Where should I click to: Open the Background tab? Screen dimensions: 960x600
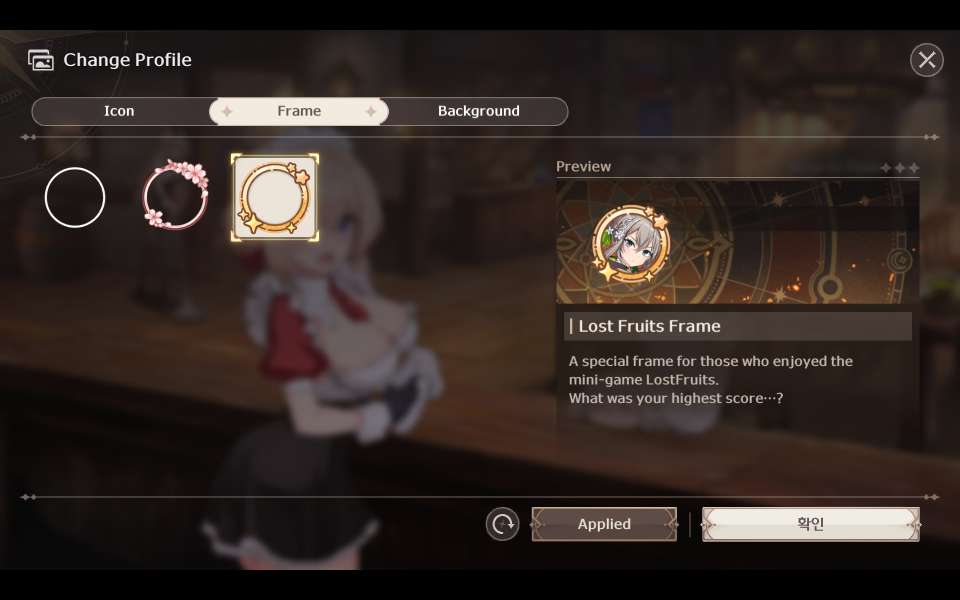tap(478, 111)
